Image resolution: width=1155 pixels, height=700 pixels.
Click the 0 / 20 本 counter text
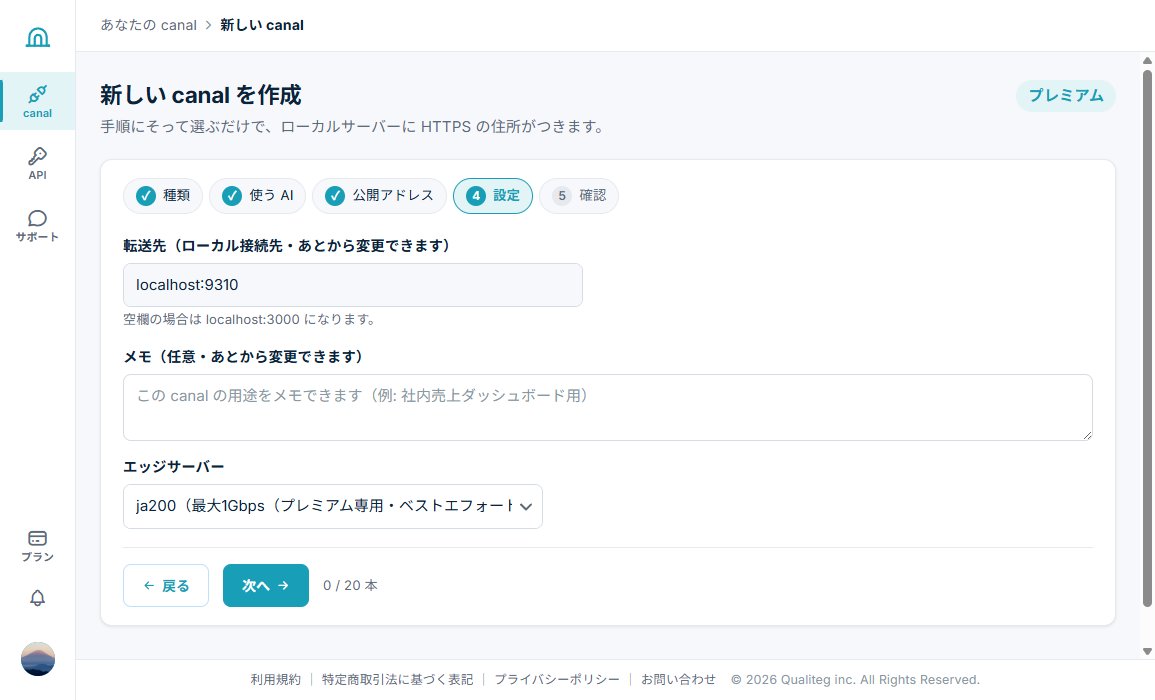point(351,586)
